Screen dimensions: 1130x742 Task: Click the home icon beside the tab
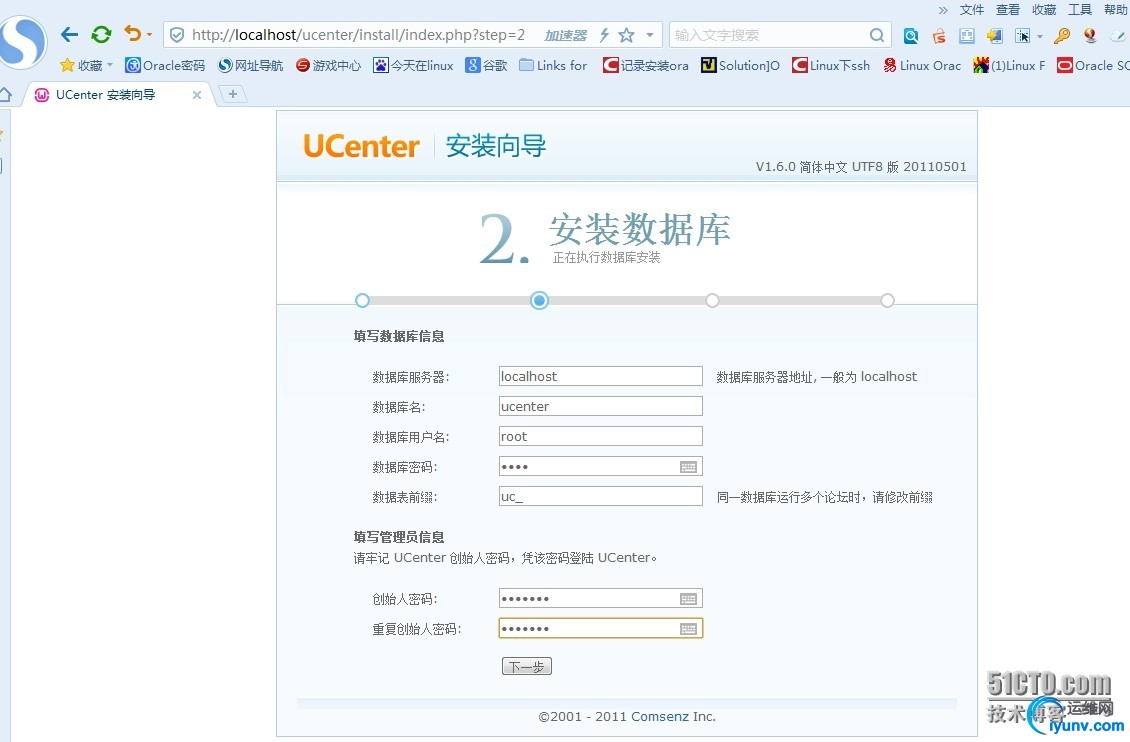point(5,94)
